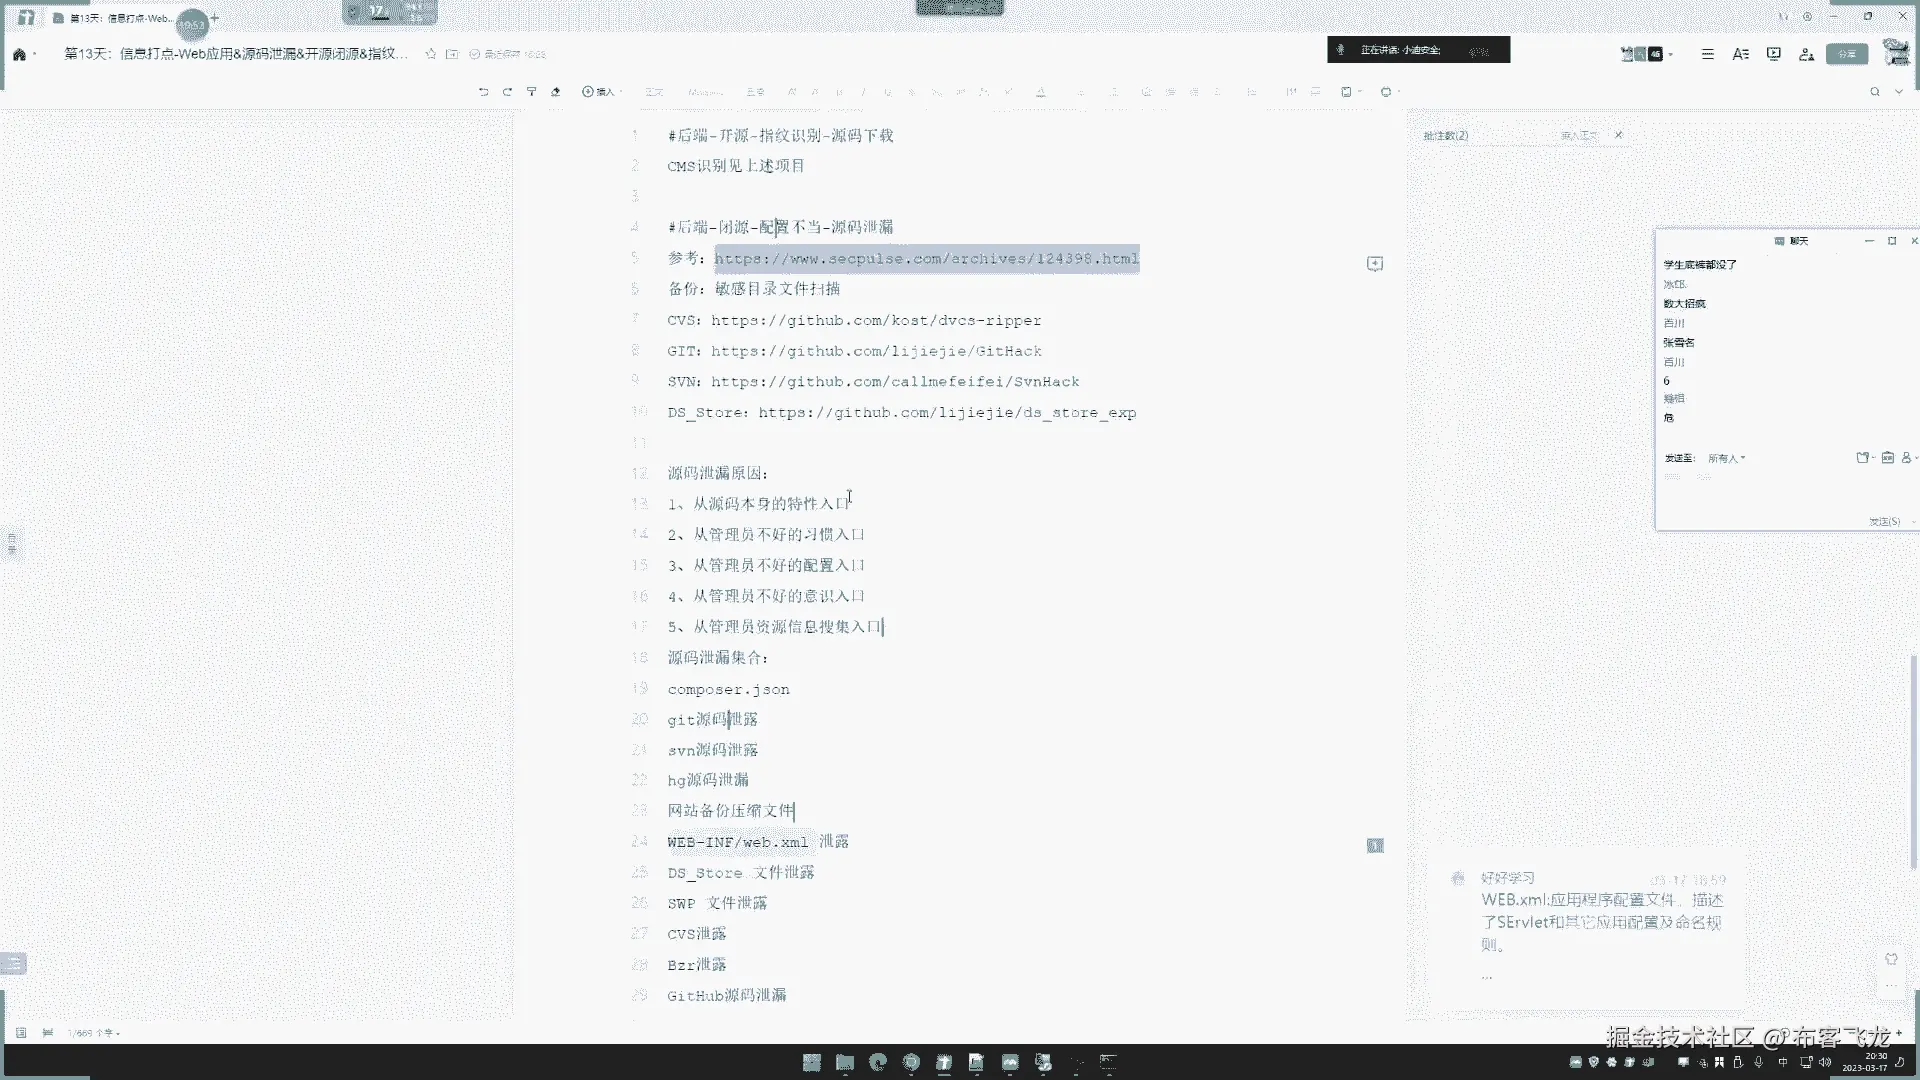Click the 分享 share button

(x=1846, y=54)
